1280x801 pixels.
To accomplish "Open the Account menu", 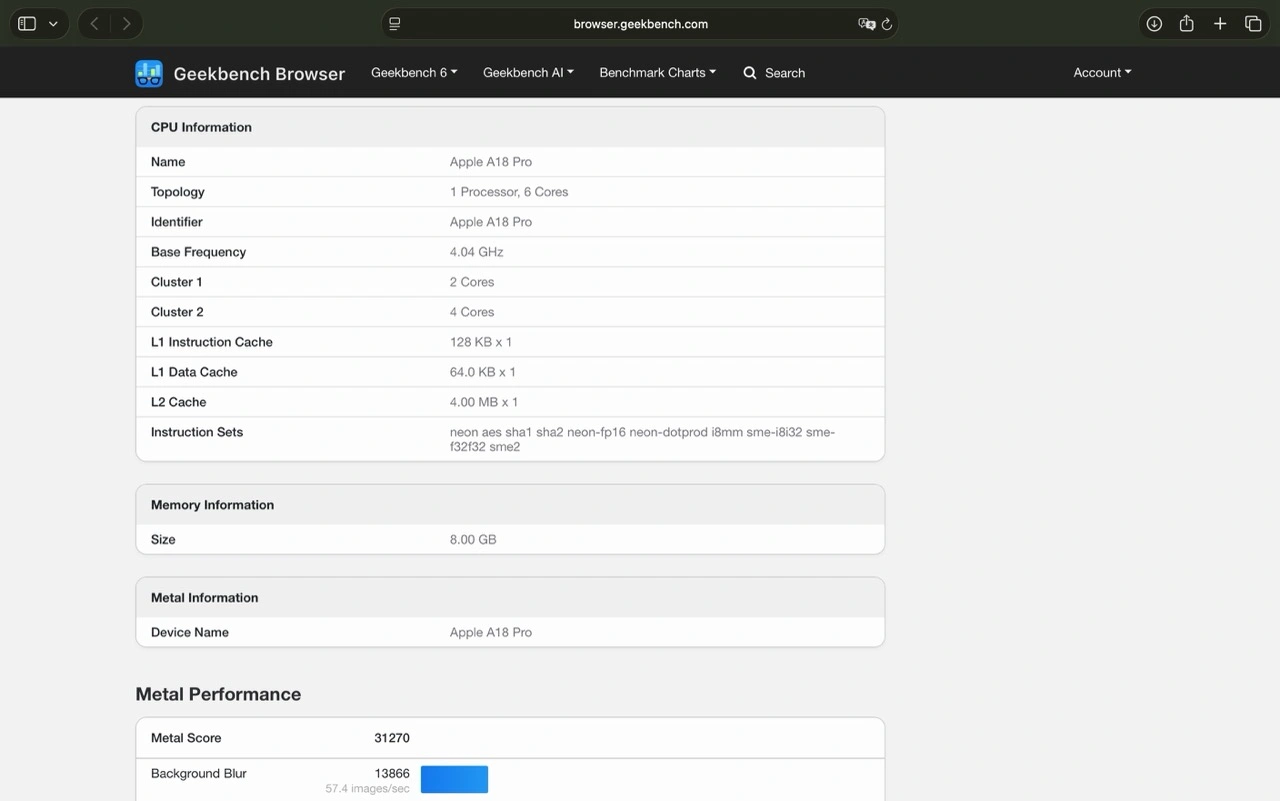I will [1102, 73].
